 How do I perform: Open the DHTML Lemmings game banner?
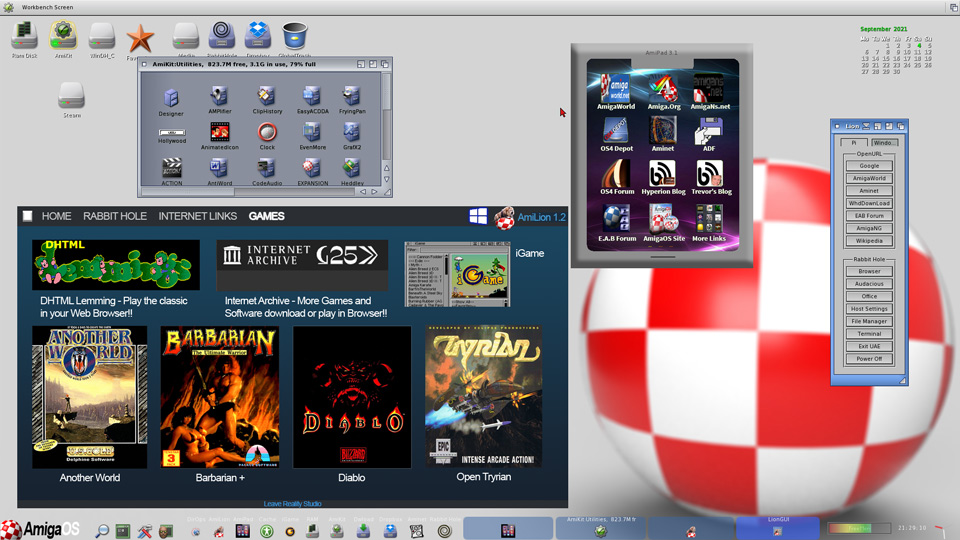(116, 264)
